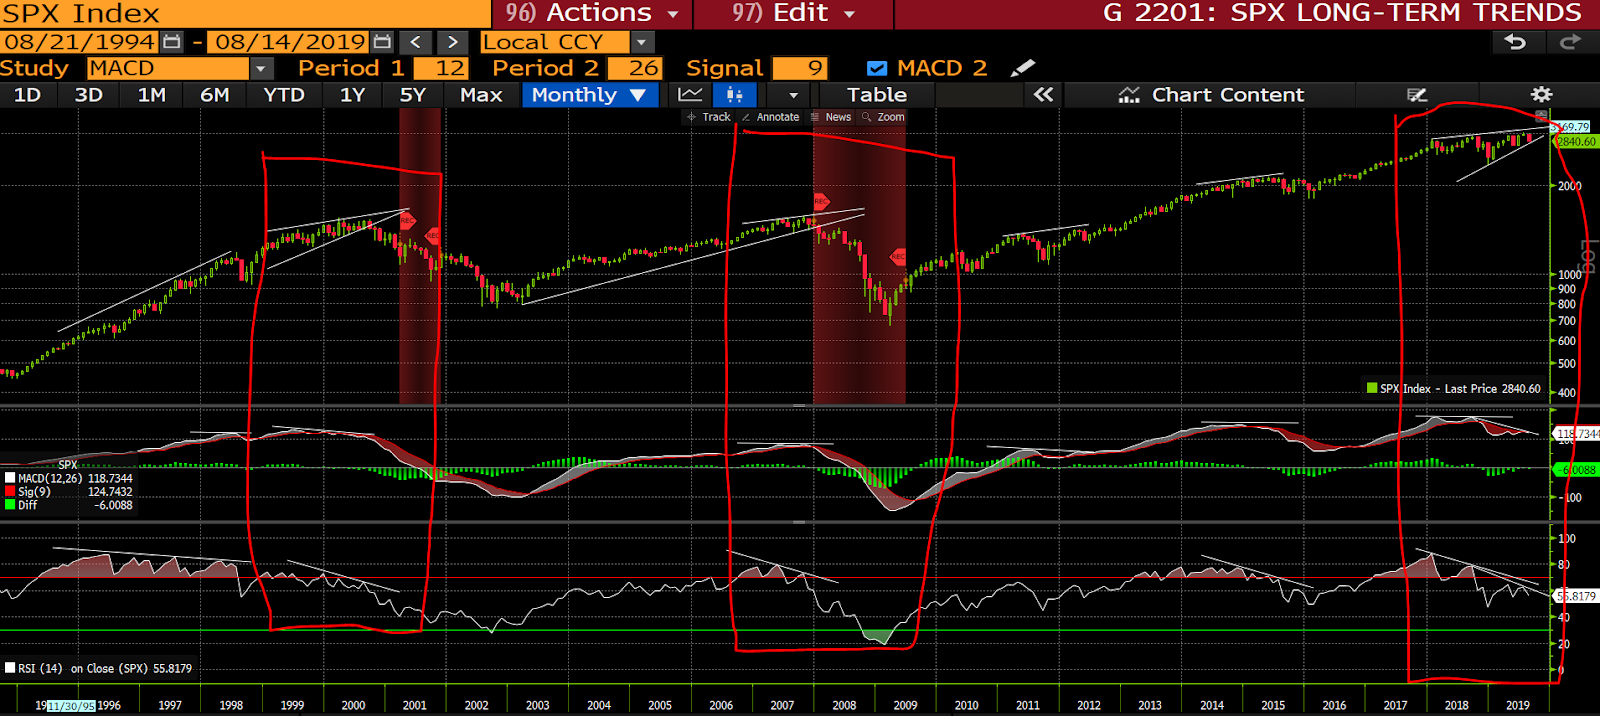Expand the chart type dropdown arrow
This screenshot has height=716, width=1600.
click(x=794, y=95)
